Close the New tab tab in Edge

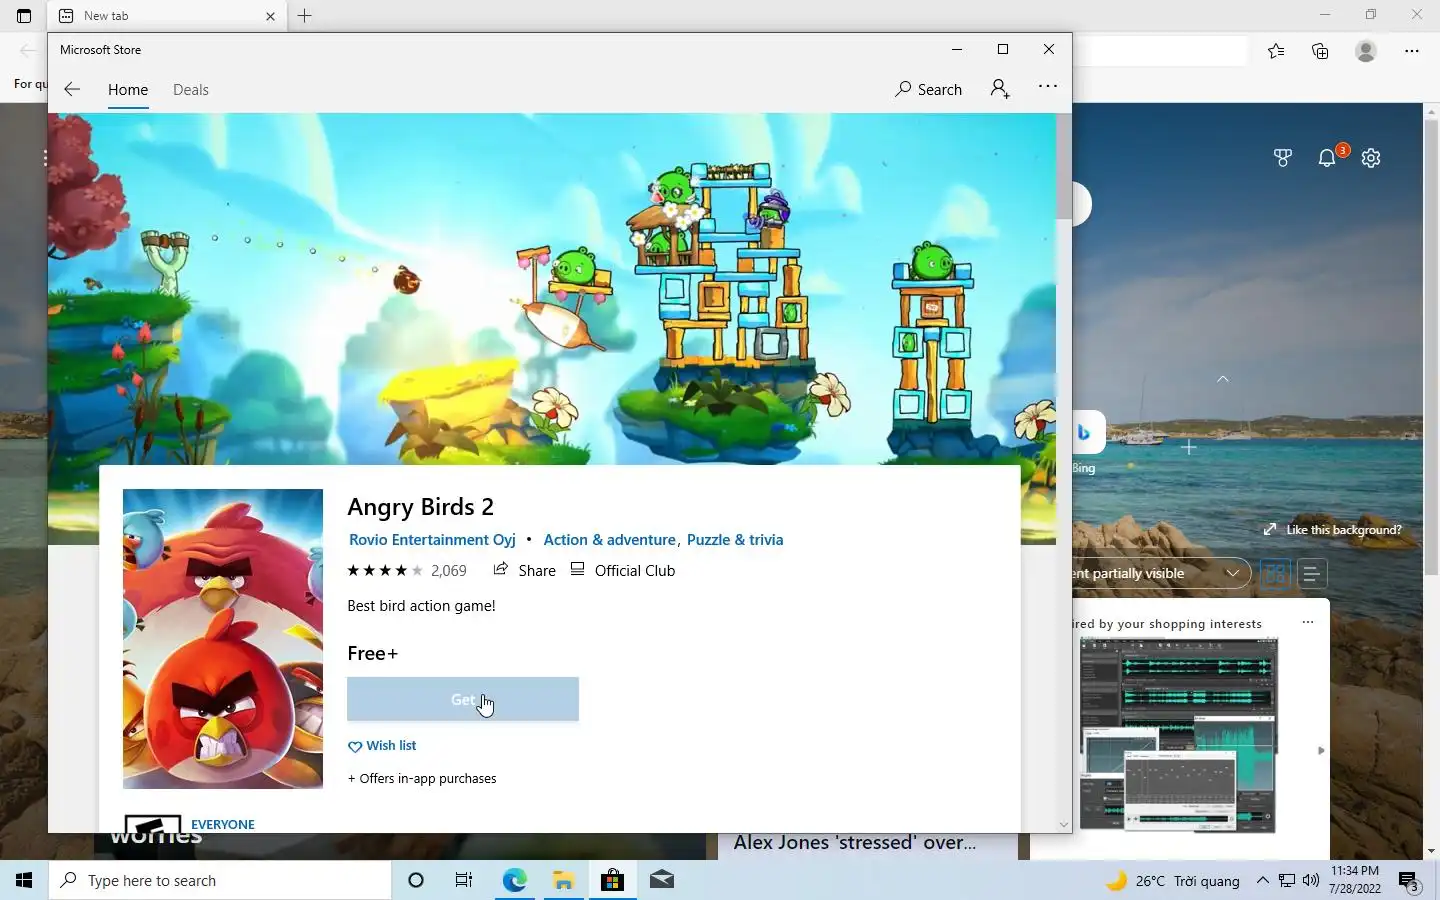(270, 16)
